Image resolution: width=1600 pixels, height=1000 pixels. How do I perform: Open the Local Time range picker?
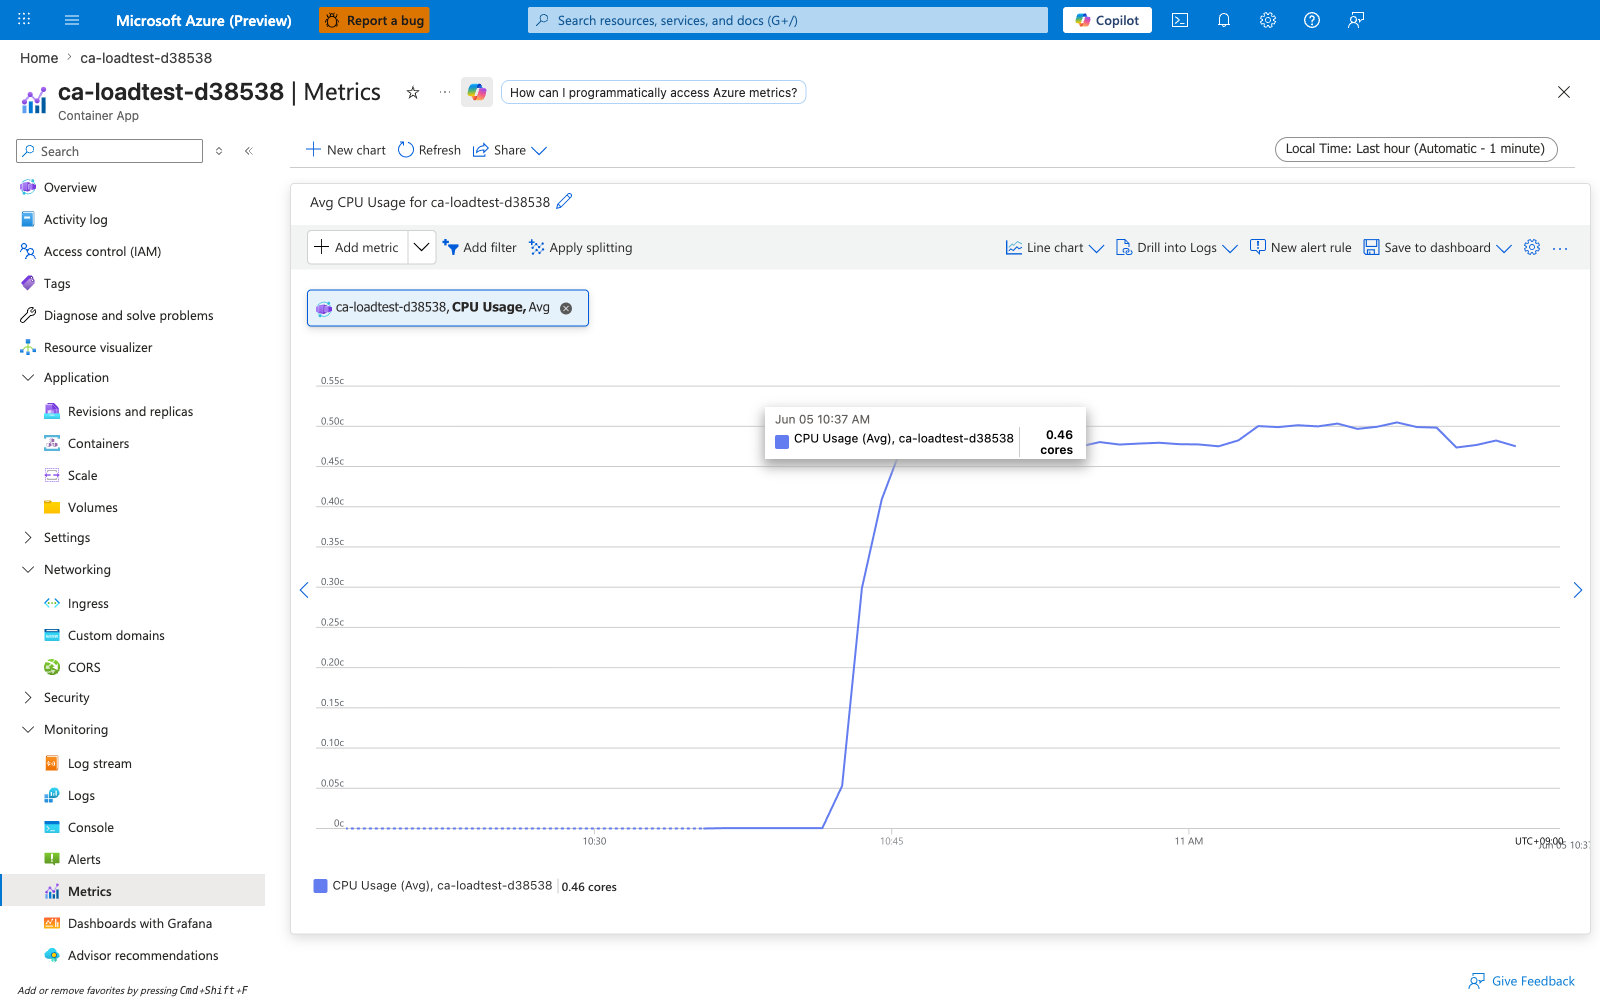point(1416,149)
